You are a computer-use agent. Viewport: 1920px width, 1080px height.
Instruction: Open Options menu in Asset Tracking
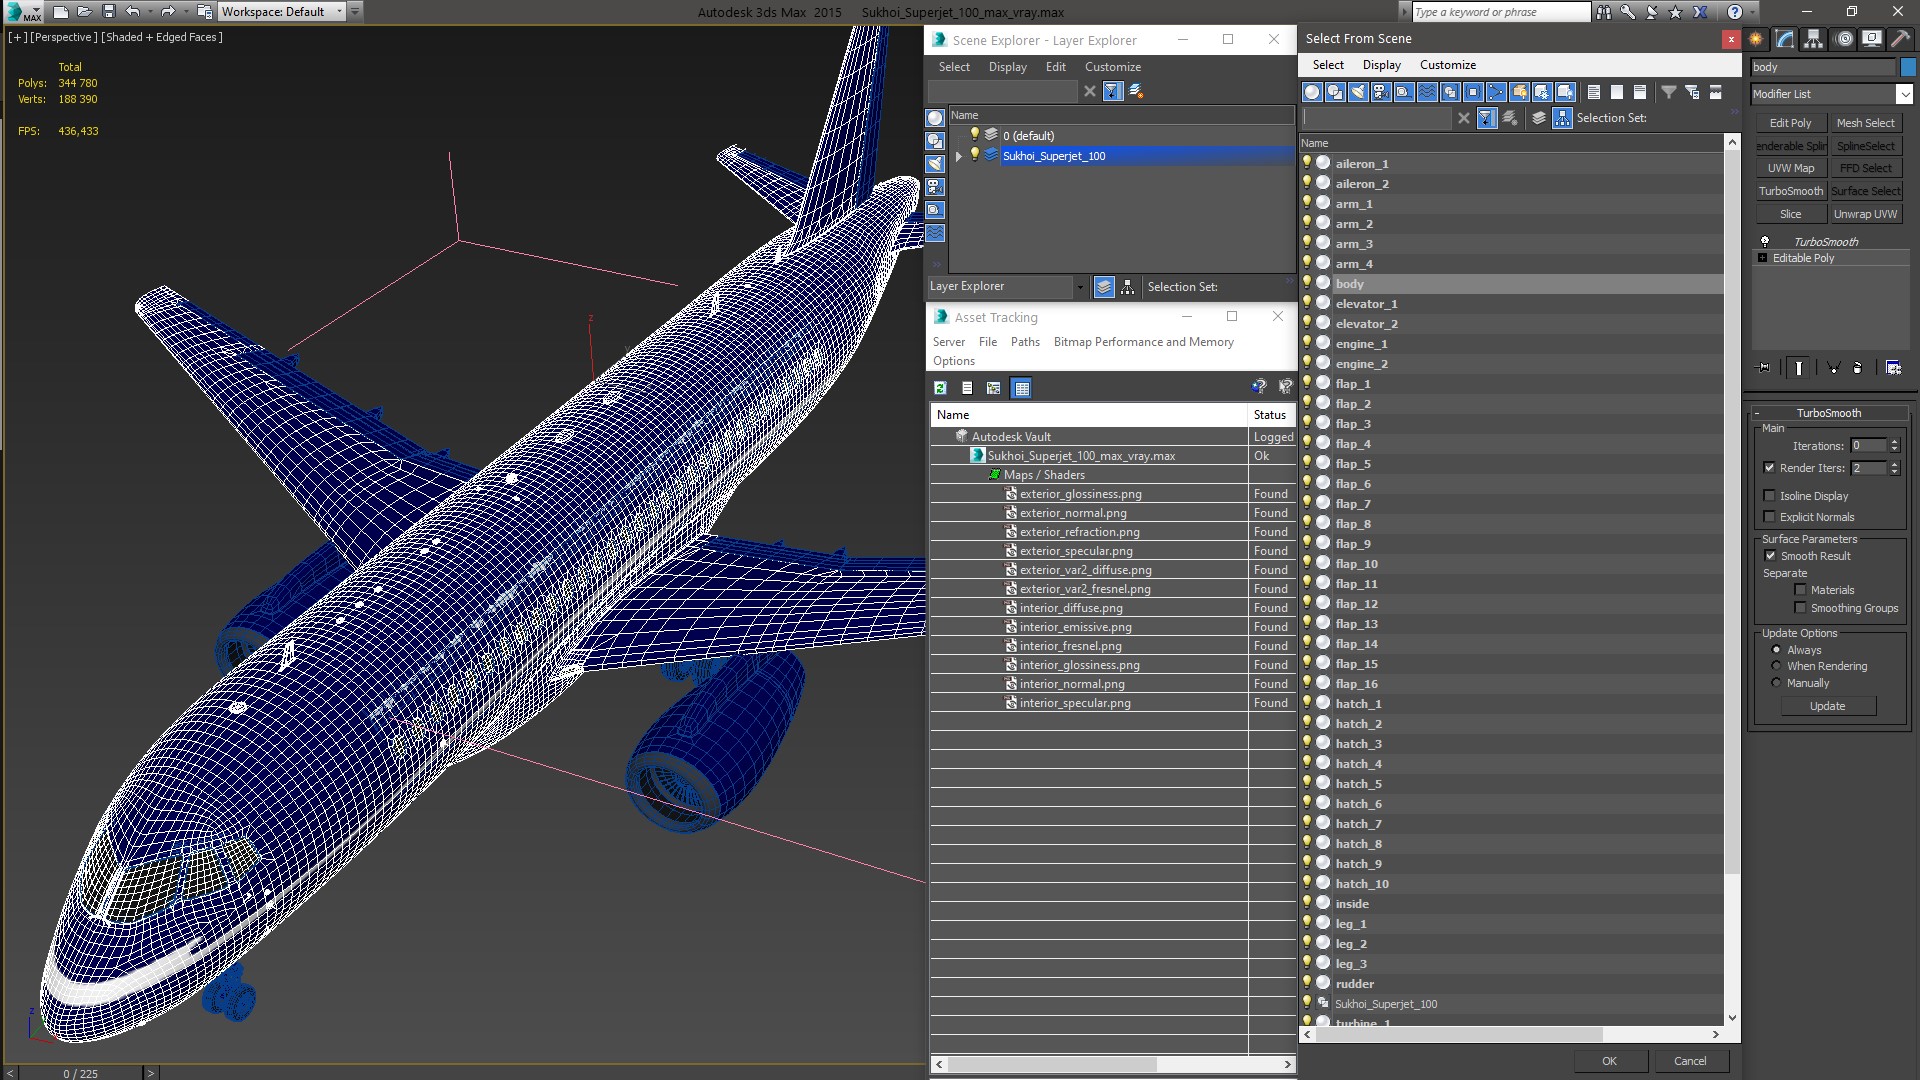(x=953, y=361)
